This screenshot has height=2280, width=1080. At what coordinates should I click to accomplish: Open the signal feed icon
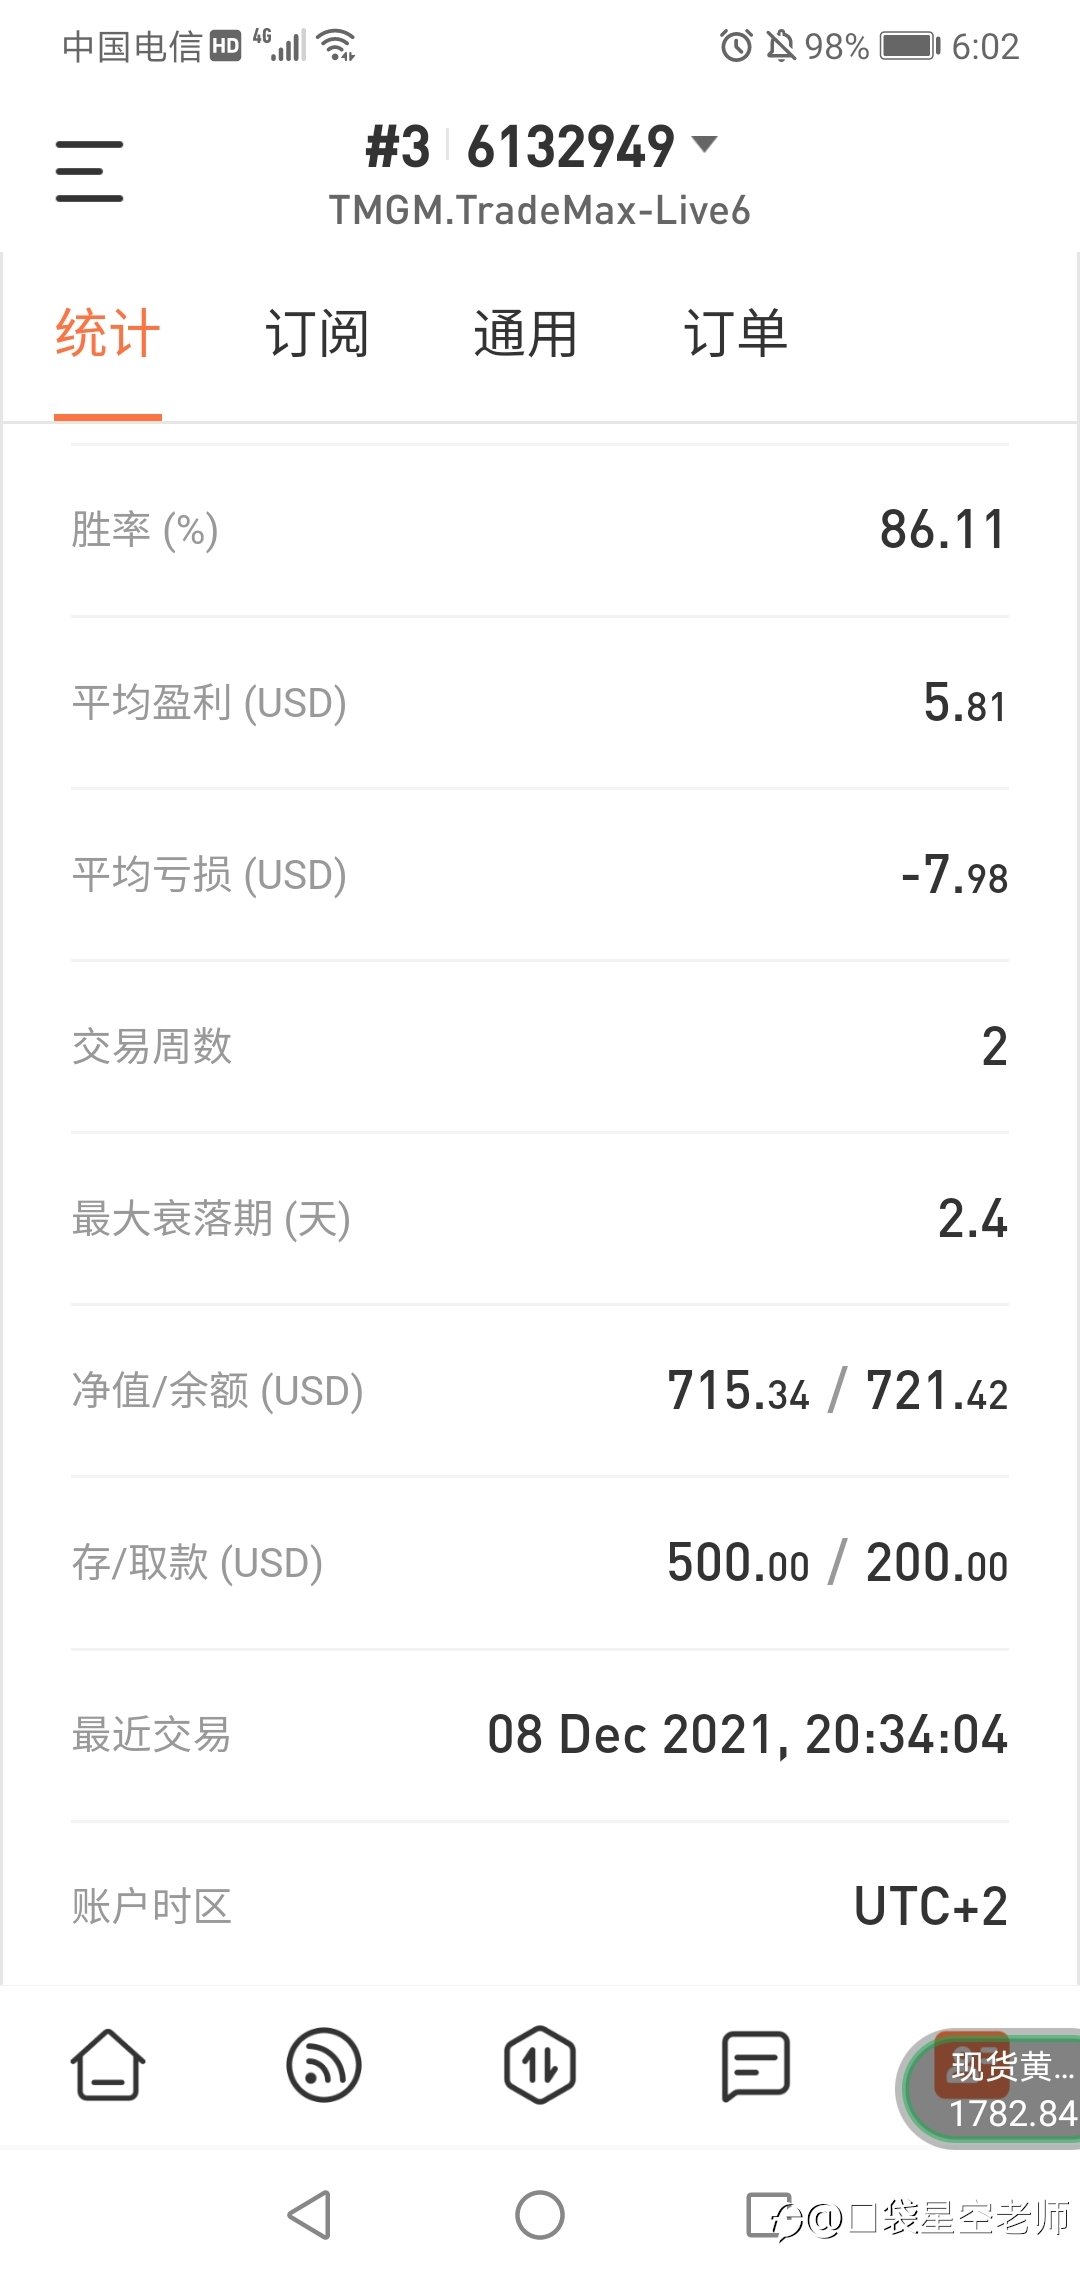click(x=323, y=2064)
